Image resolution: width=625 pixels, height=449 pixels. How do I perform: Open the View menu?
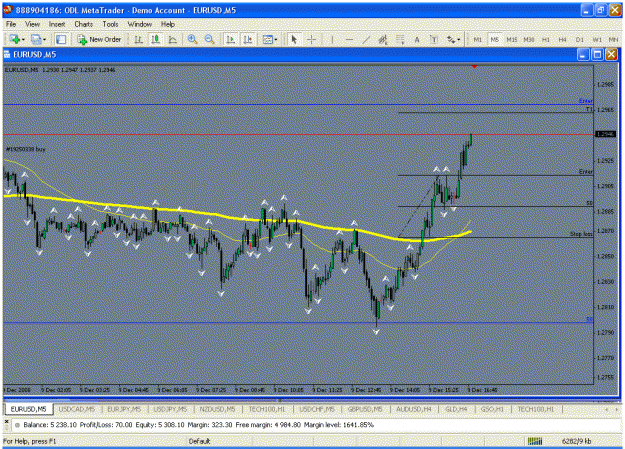click(32, 24)
